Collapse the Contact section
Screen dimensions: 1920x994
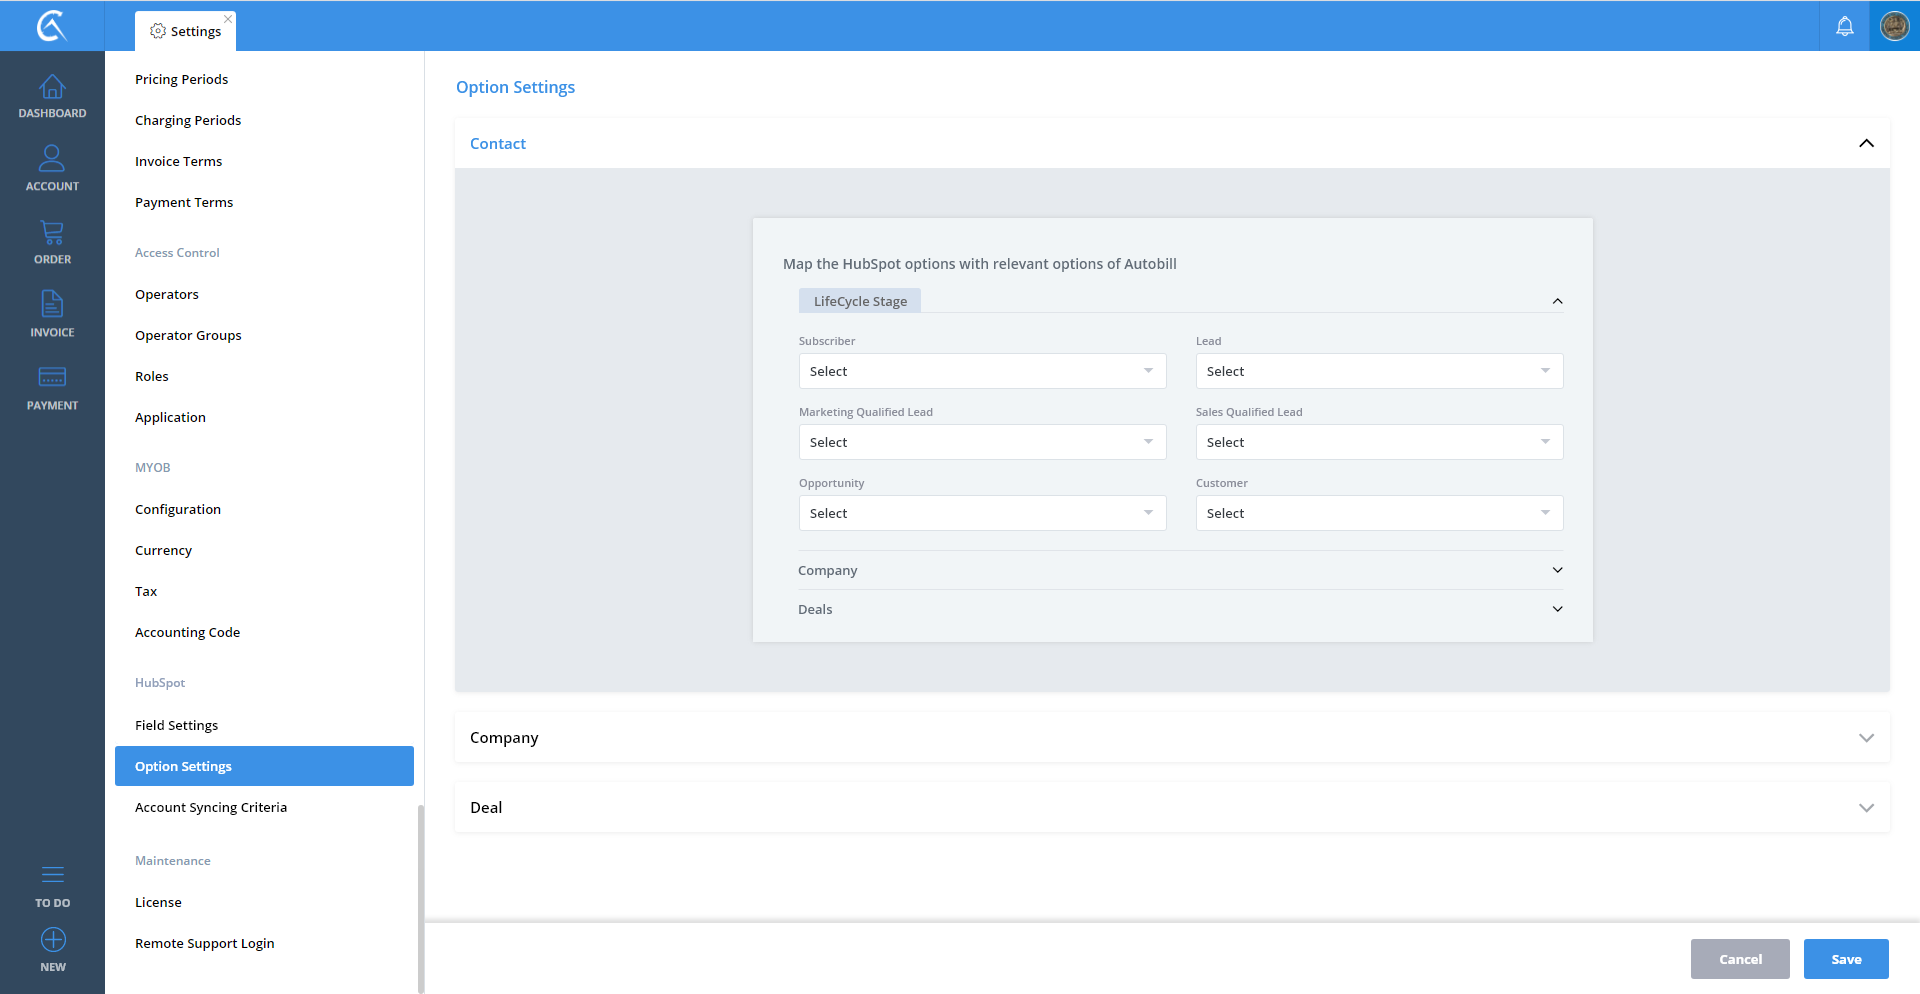coord(1865,143)
